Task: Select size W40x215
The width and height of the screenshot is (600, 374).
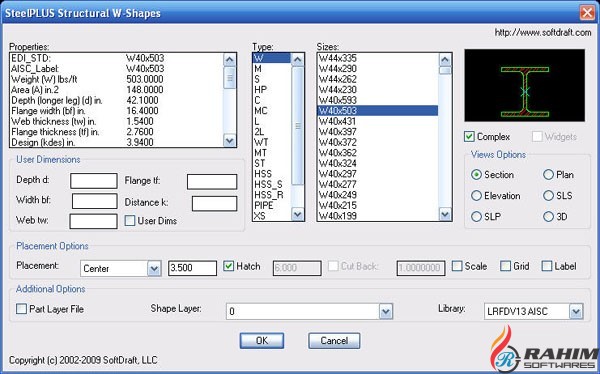Action: pyautogui.click(x=378, y=206)
